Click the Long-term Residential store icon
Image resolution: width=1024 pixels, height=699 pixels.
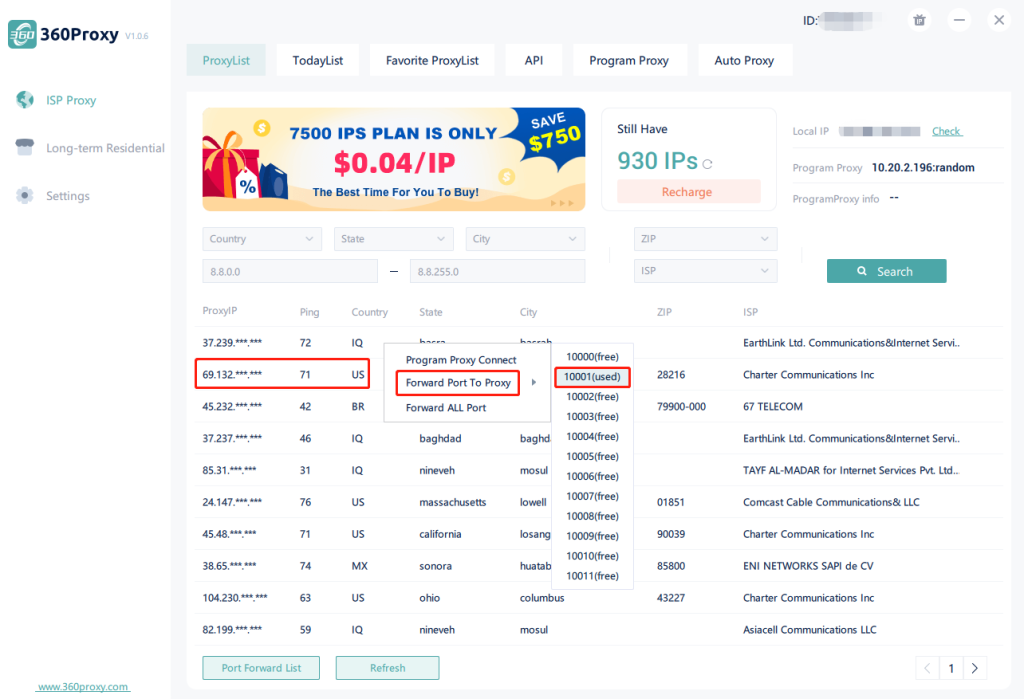point(25,148)
